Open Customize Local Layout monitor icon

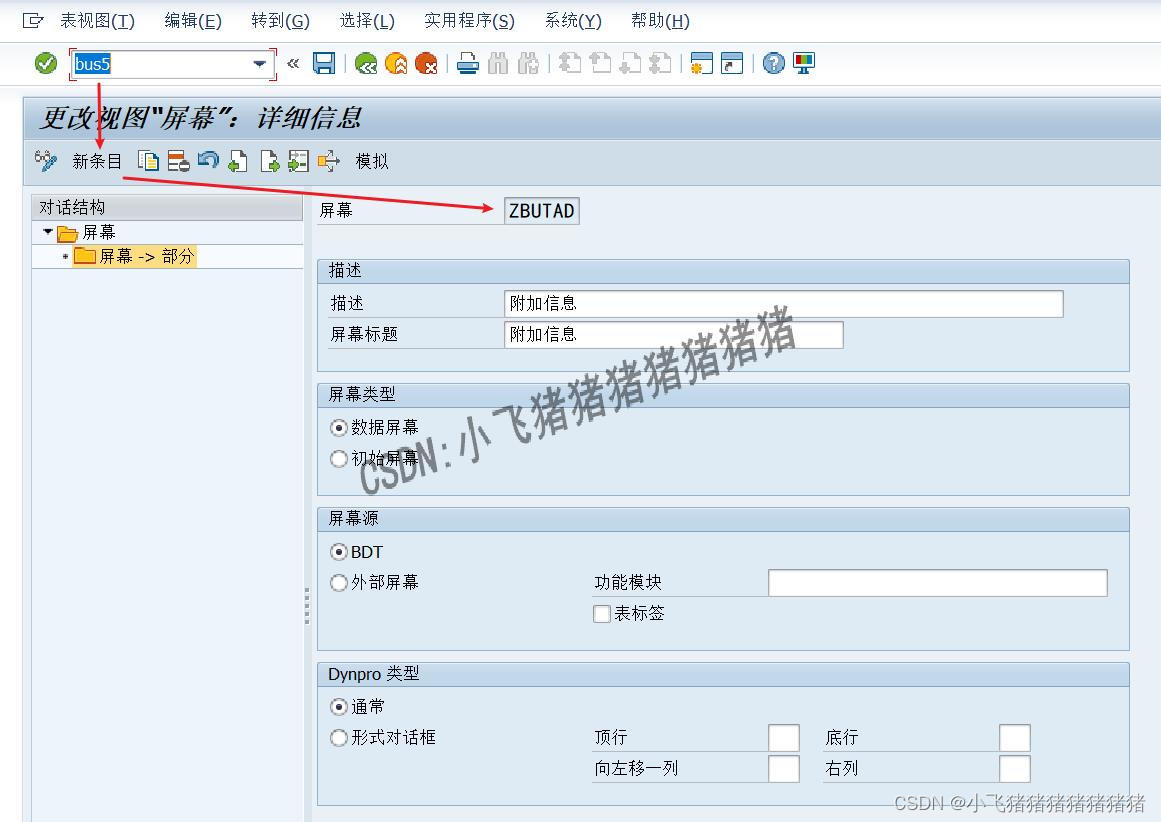pyautogui.click(x=804, y=64)
